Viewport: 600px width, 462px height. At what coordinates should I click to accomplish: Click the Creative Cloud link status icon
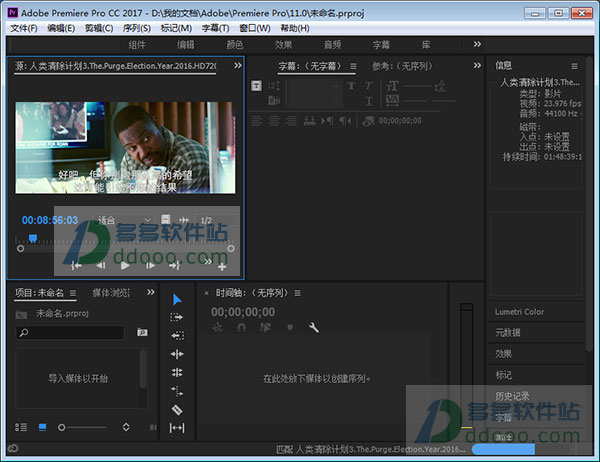click(x=13, y=448)
